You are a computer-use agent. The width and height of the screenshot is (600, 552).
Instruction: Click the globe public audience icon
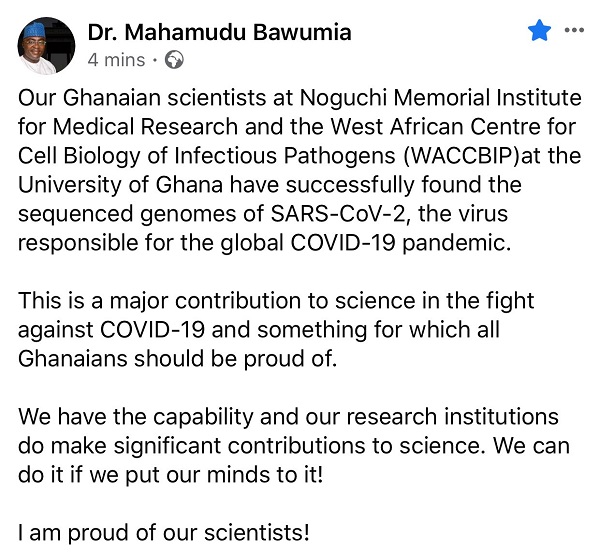coord(174,60)
